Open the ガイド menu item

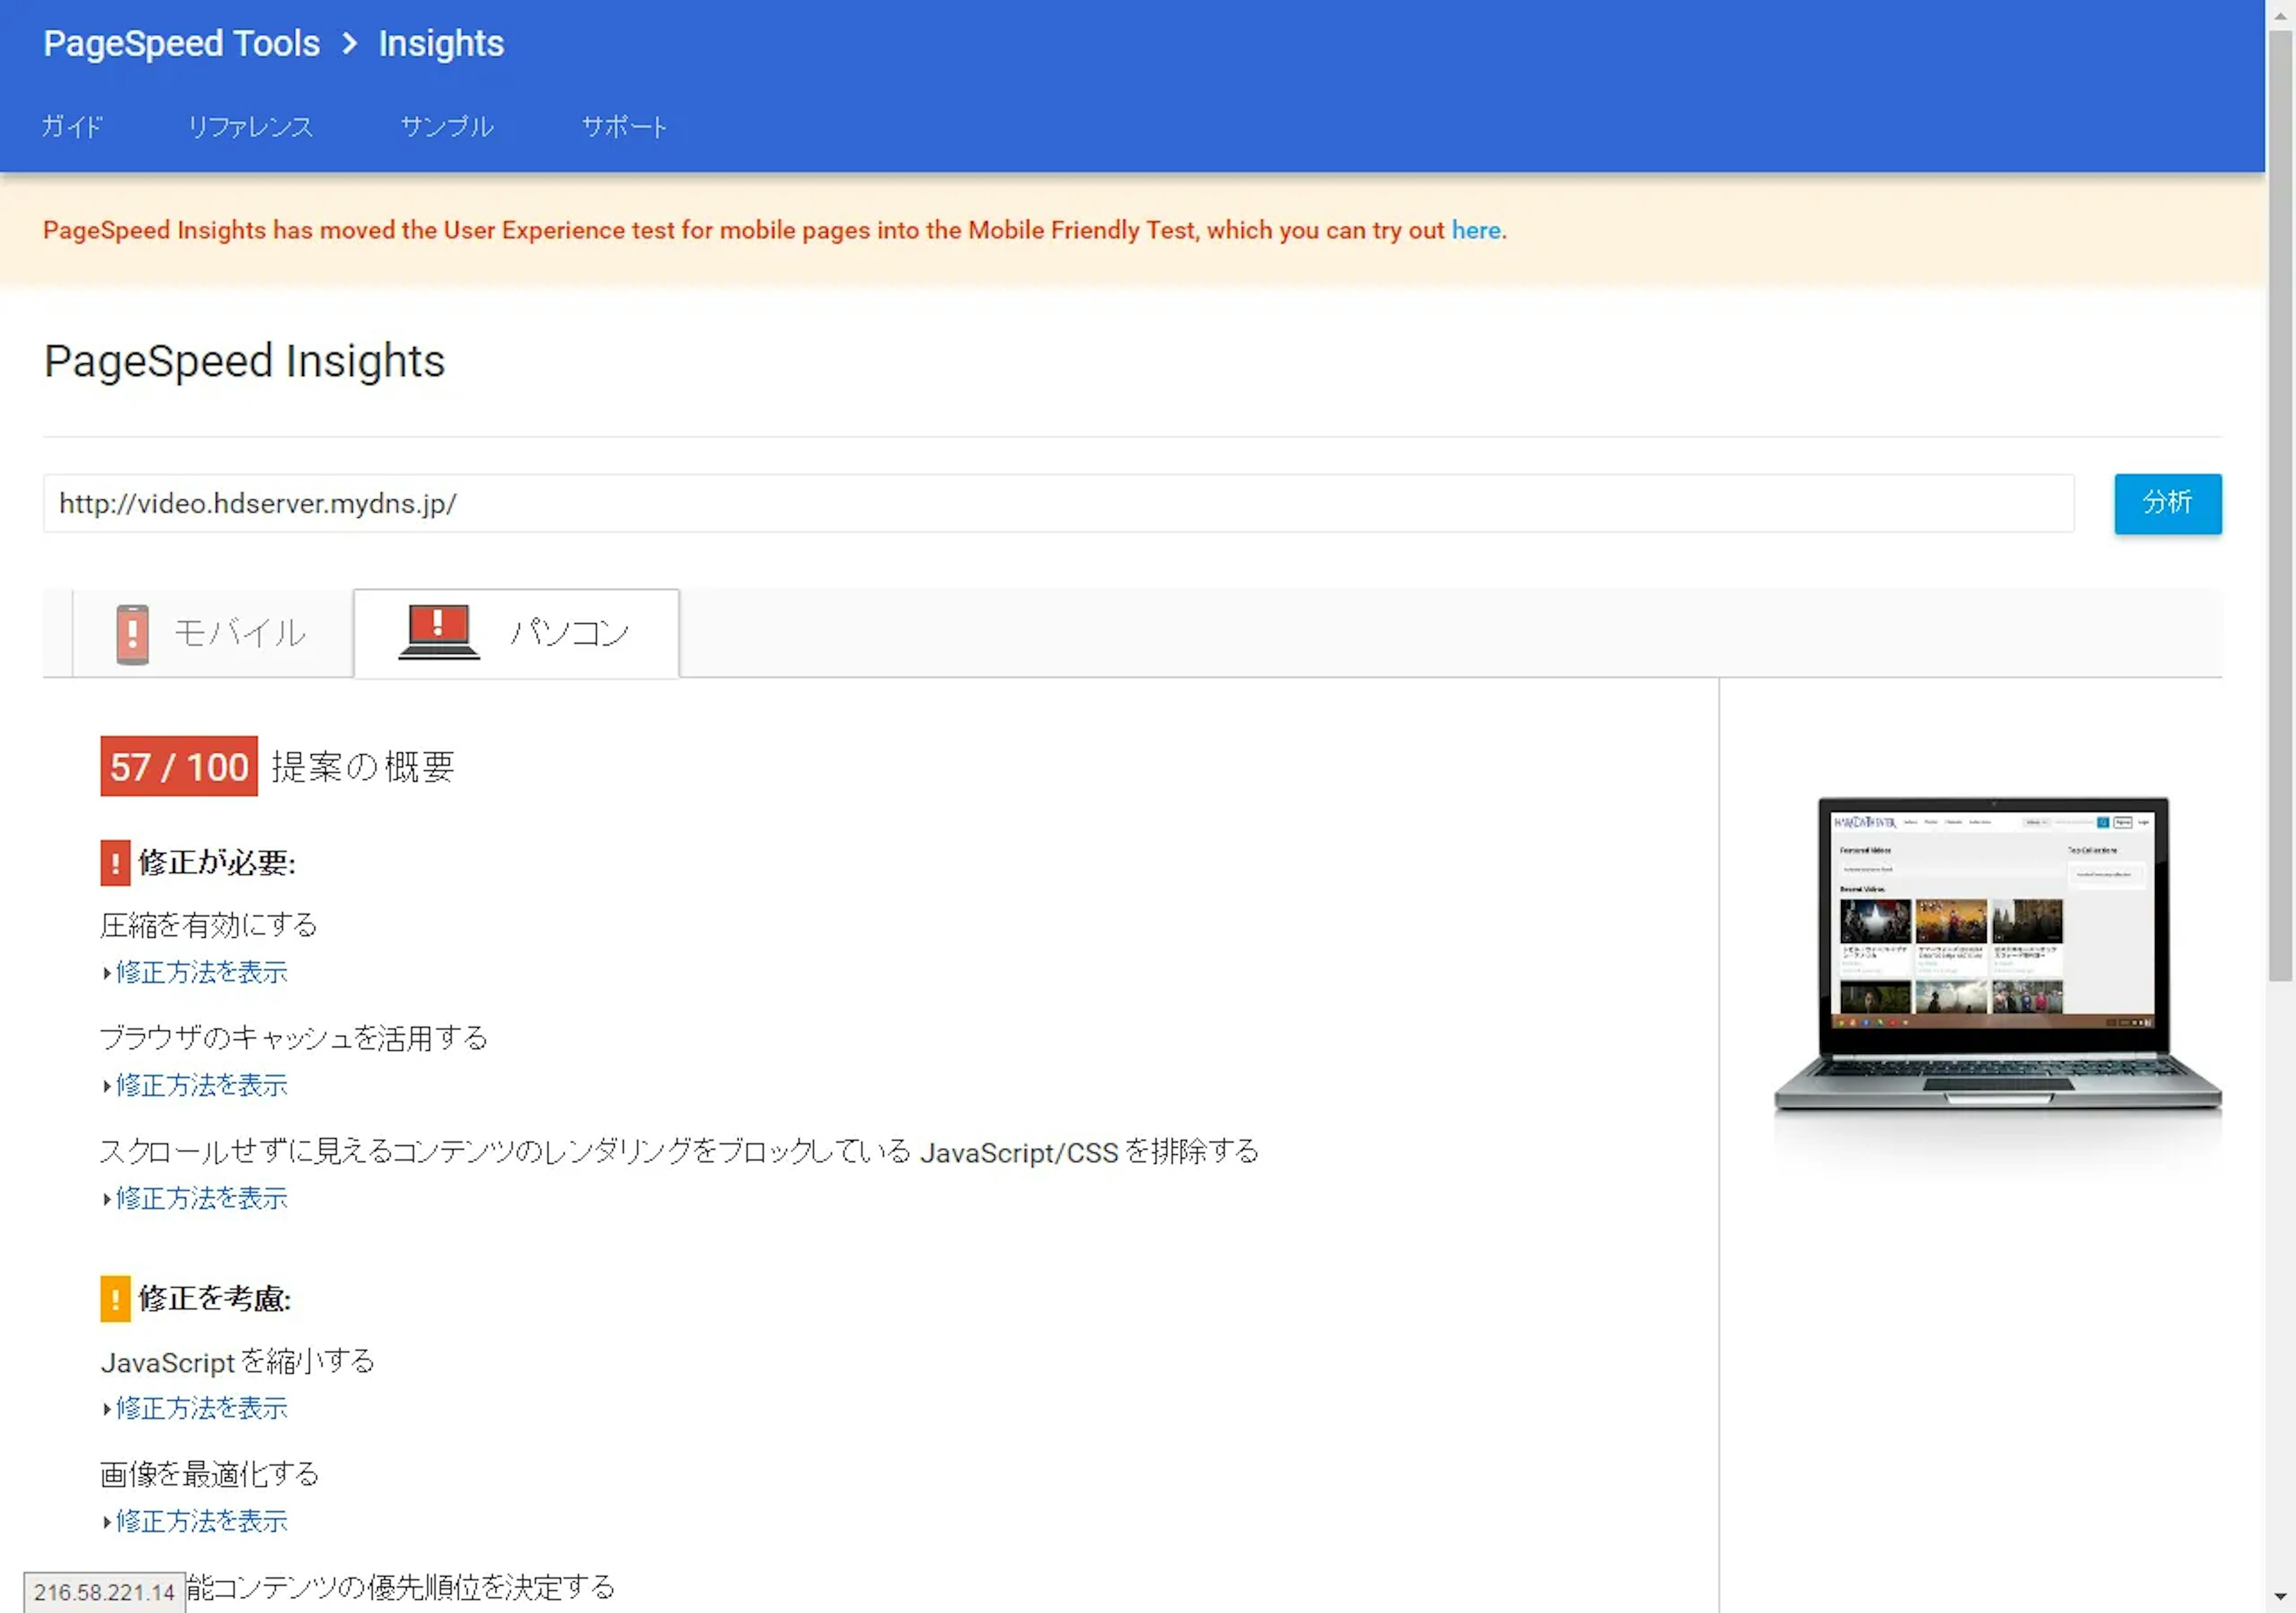[x=72, y=127]
